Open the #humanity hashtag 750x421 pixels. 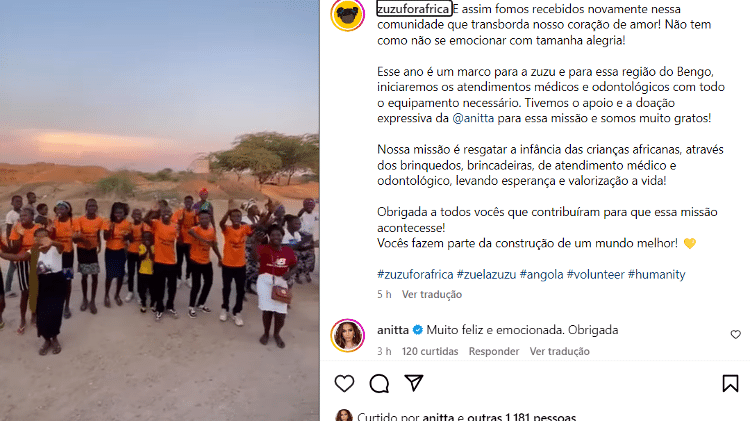tap(657, 274)
